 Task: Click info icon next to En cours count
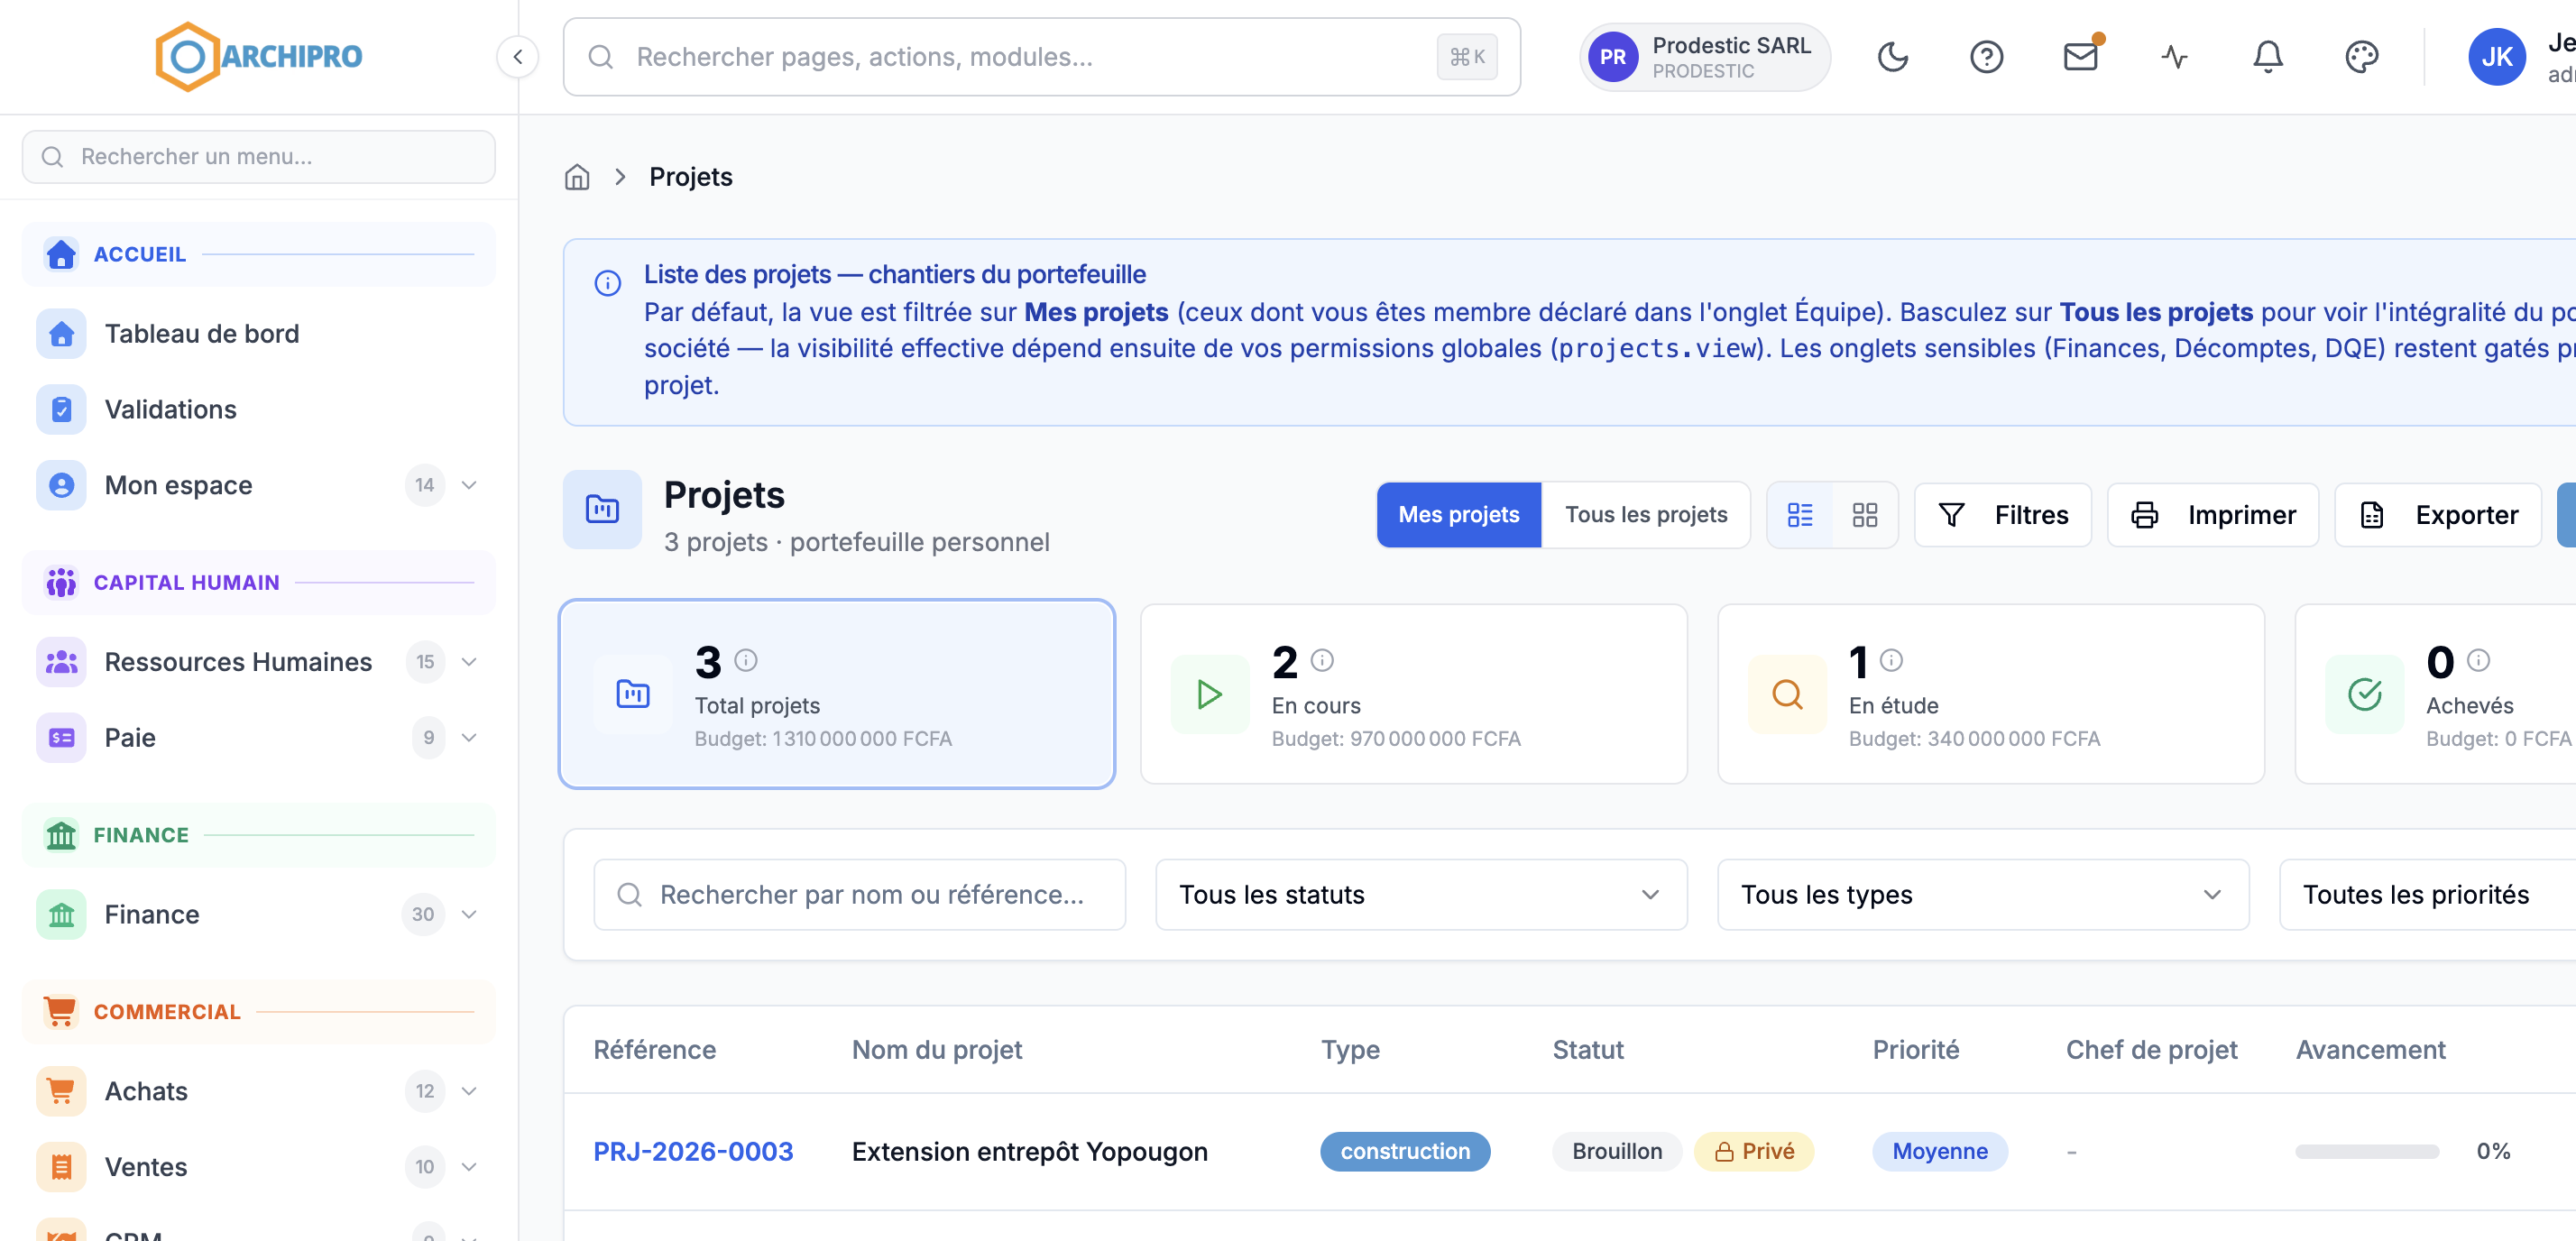pyautogui.click(x=1322, y=660)
